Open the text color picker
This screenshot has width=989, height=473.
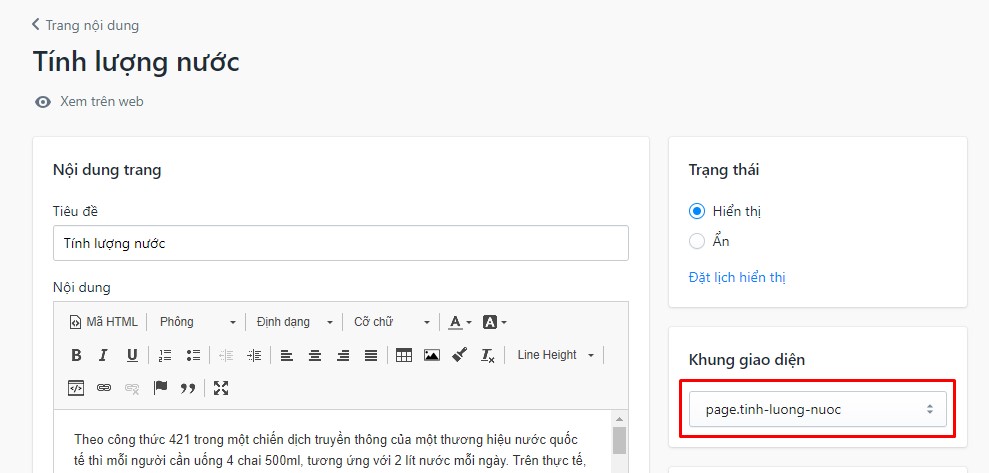pos(460,322)
